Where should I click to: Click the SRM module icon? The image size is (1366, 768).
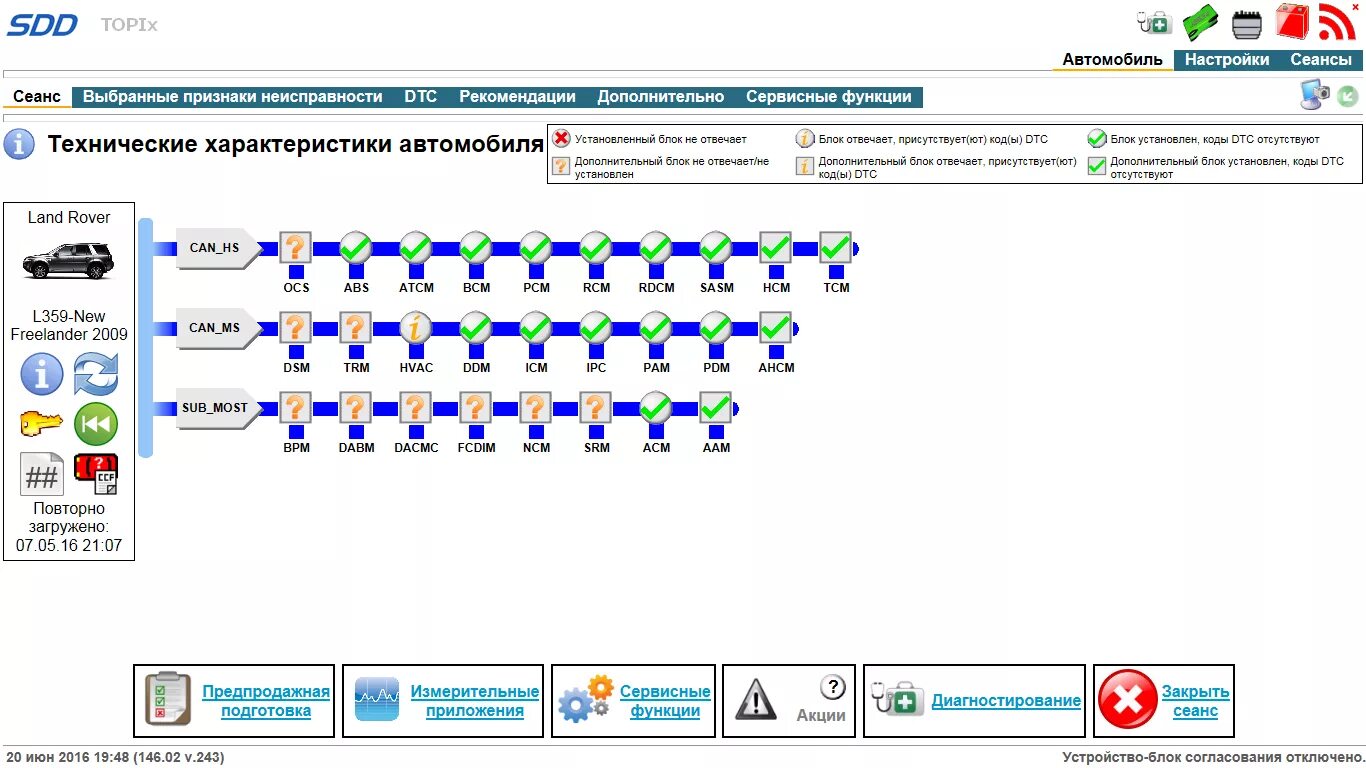pos(596,407)
